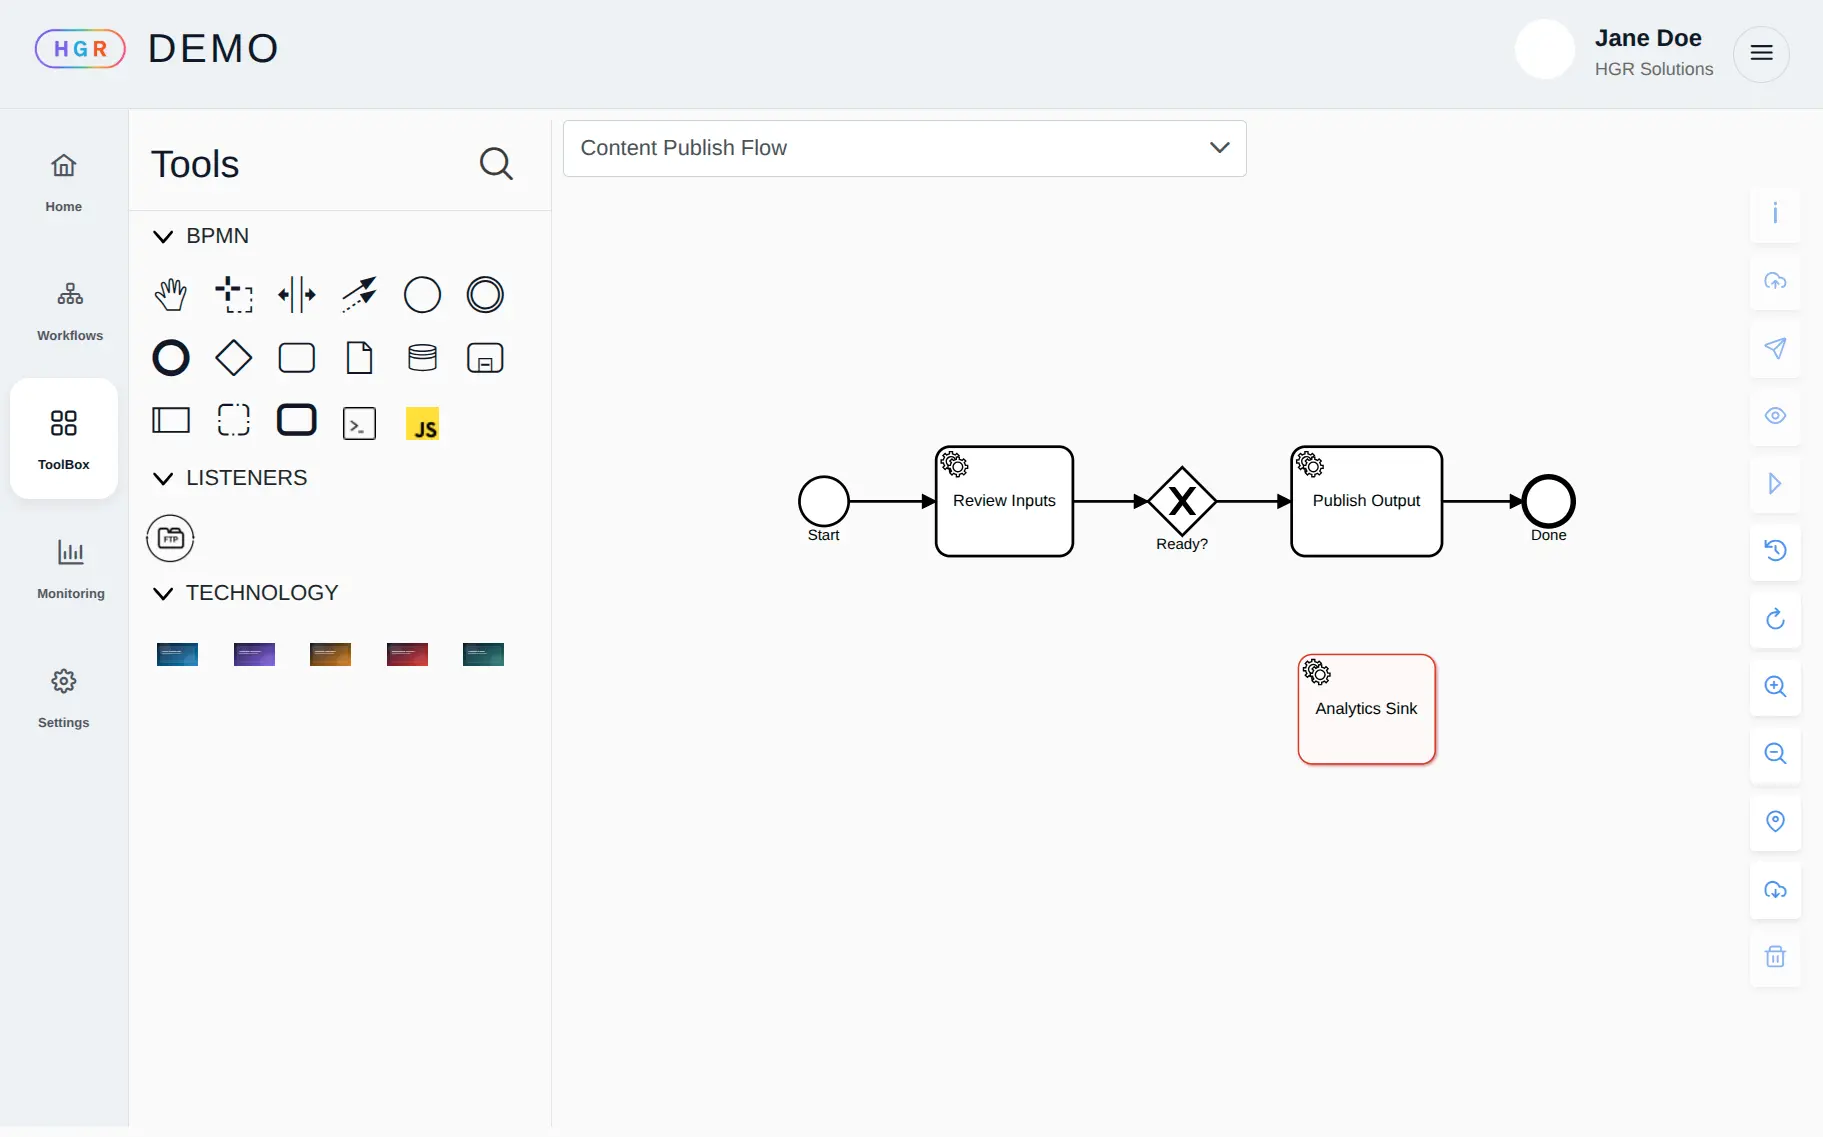This screenshot has width=1823, height=1137.
Task: Select the Analytics Sink task node
Action: [1366, 709]
